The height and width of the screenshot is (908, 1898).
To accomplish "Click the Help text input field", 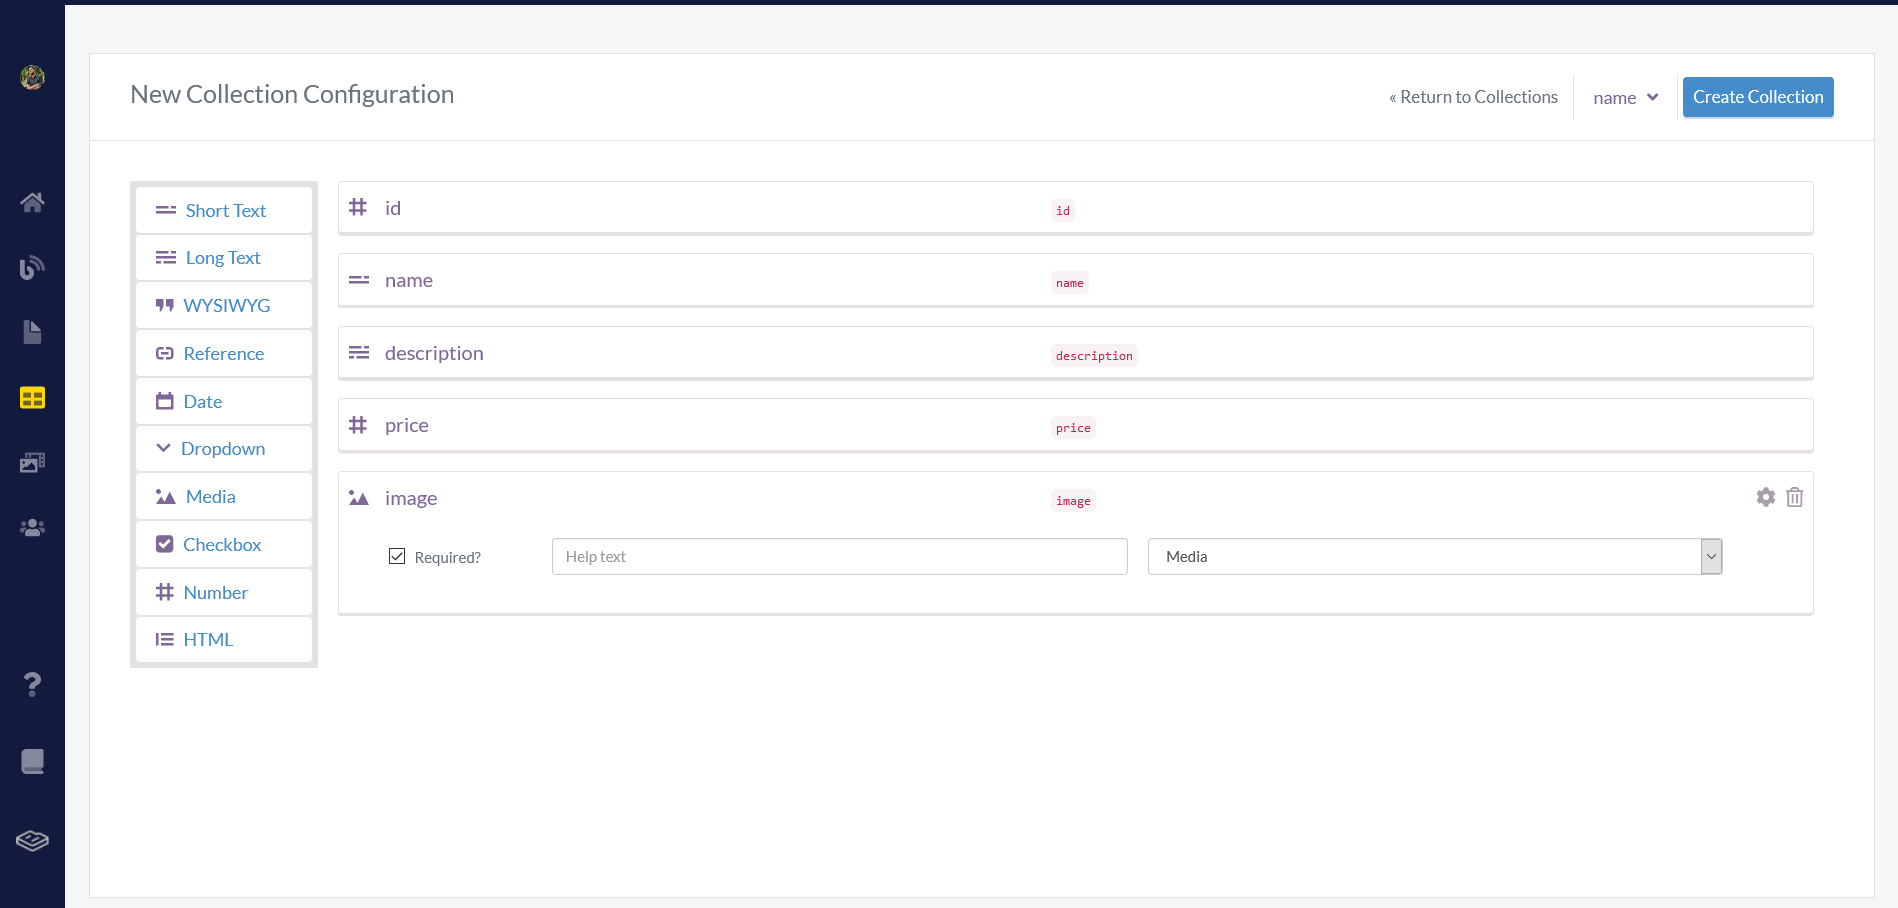I will (x=839, y=556).
